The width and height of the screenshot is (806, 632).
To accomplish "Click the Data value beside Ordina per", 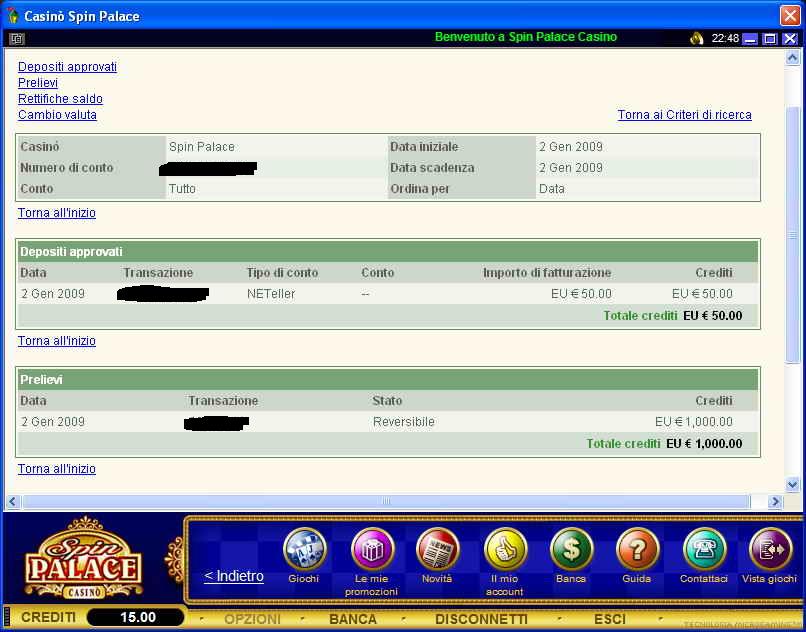I will [552, 189].
